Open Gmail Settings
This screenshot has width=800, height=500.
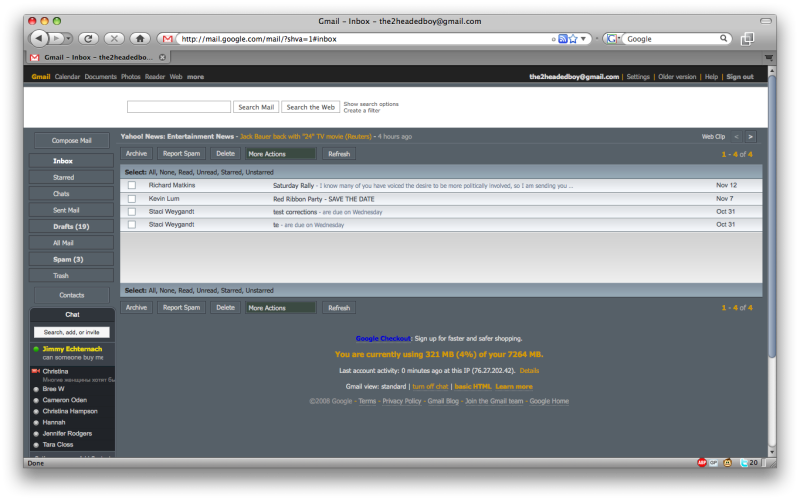tap(638, 77)
